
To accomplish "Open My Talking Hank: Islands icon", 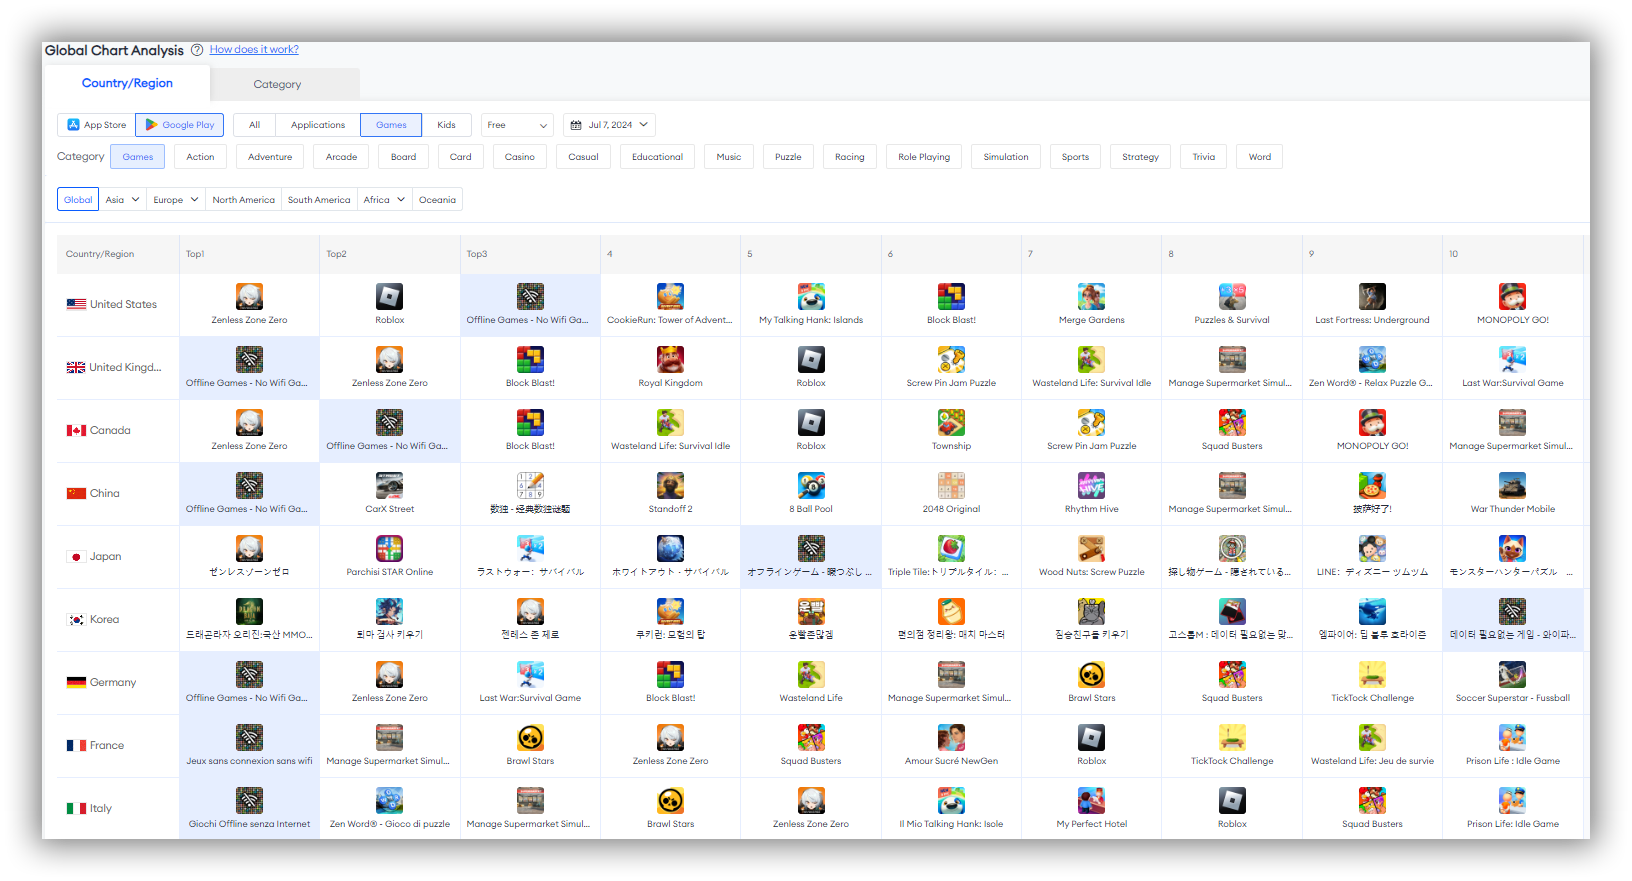I will coord(811,296).
